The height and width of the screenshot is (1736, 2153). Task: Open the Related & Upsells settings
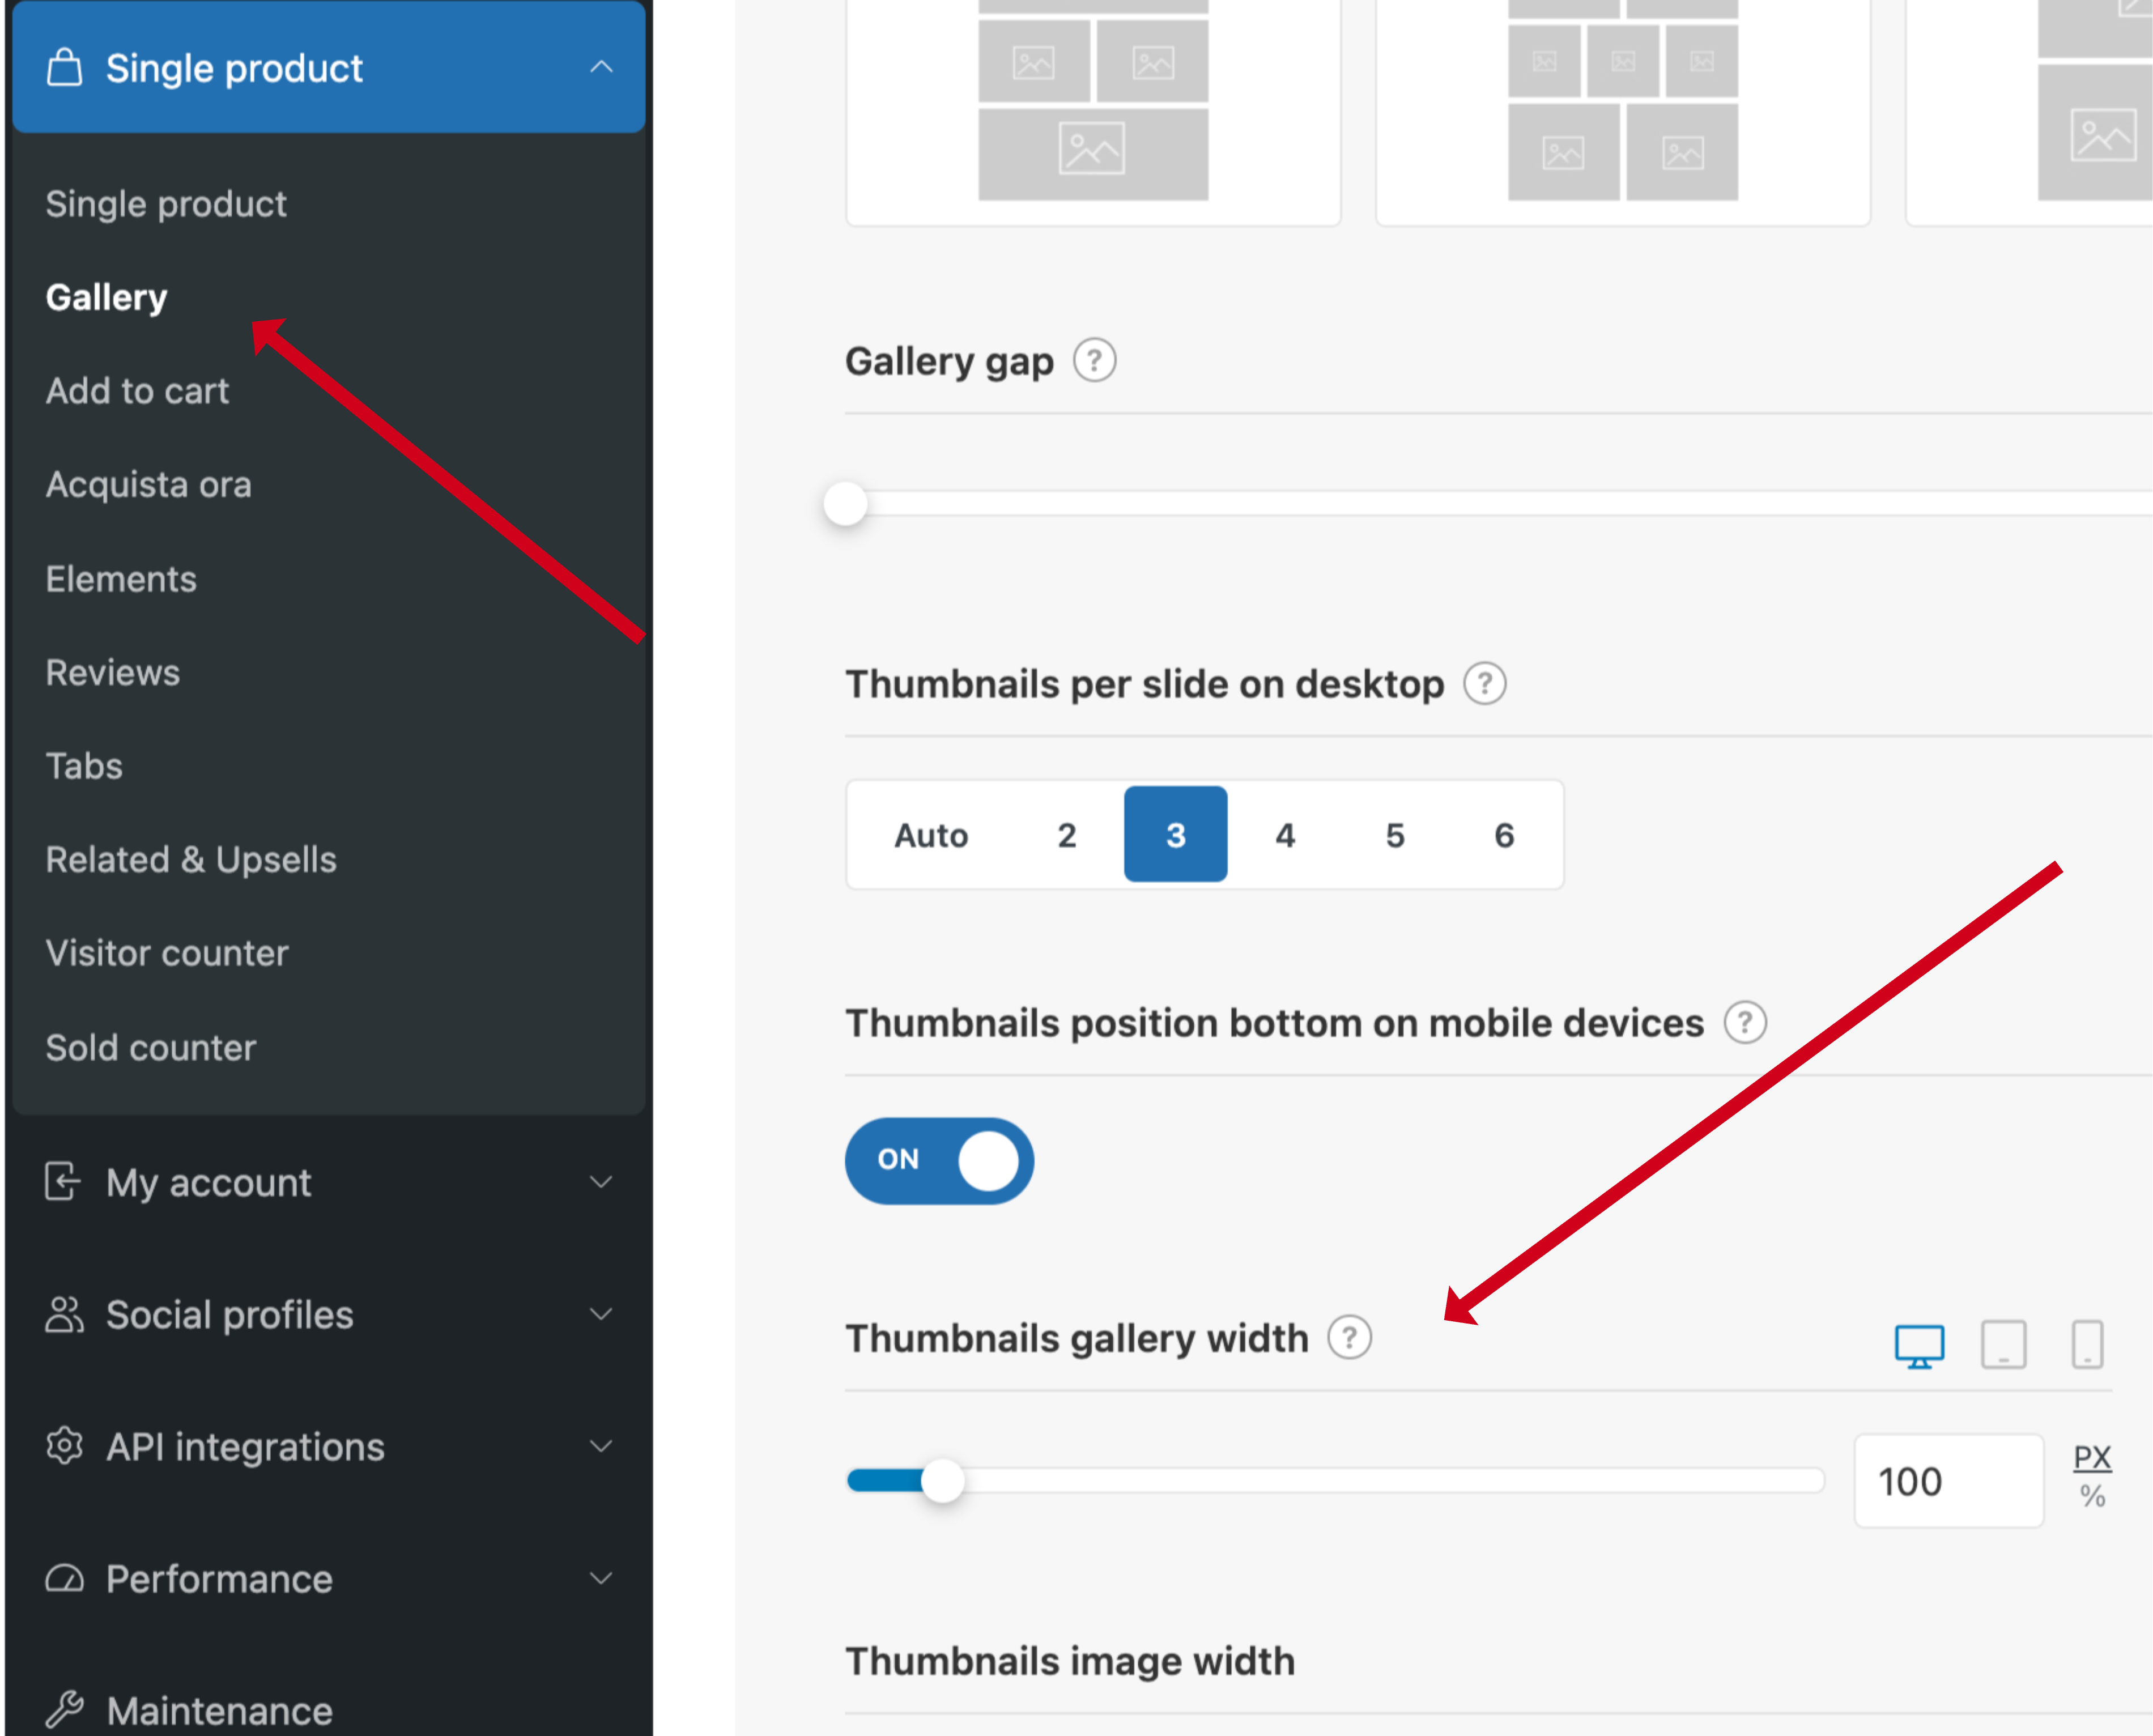click(191, 859)
